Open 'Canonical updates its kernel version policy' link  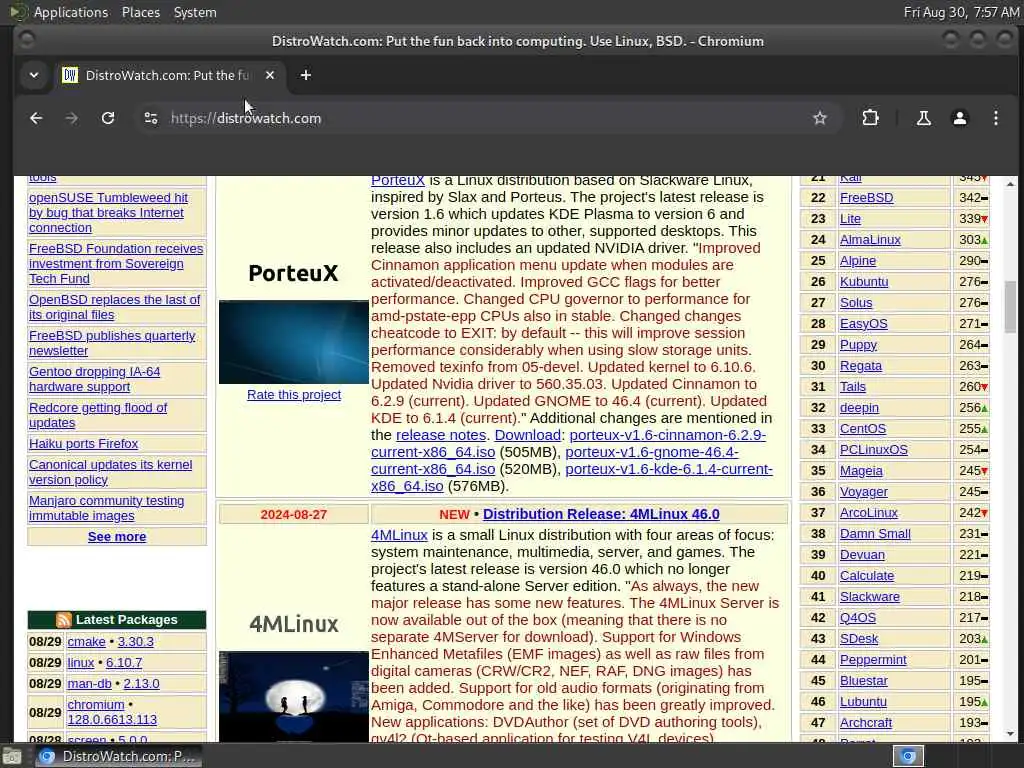click(110, 472)
